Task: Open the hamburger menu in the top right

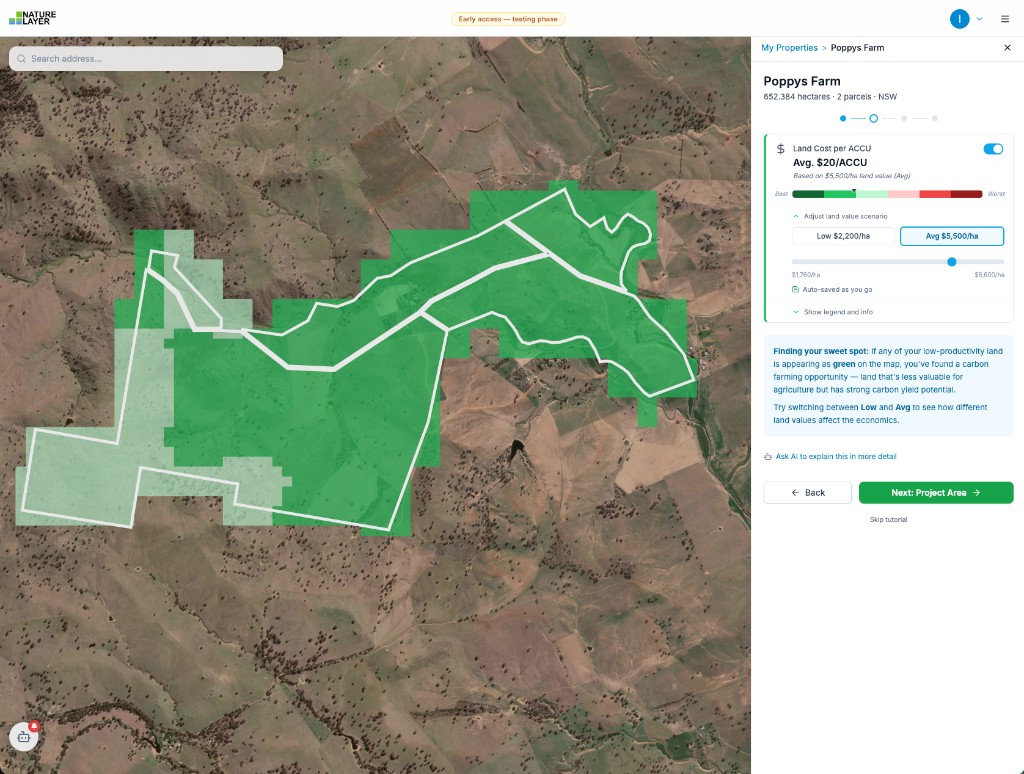Action: tap(1004, 18)
